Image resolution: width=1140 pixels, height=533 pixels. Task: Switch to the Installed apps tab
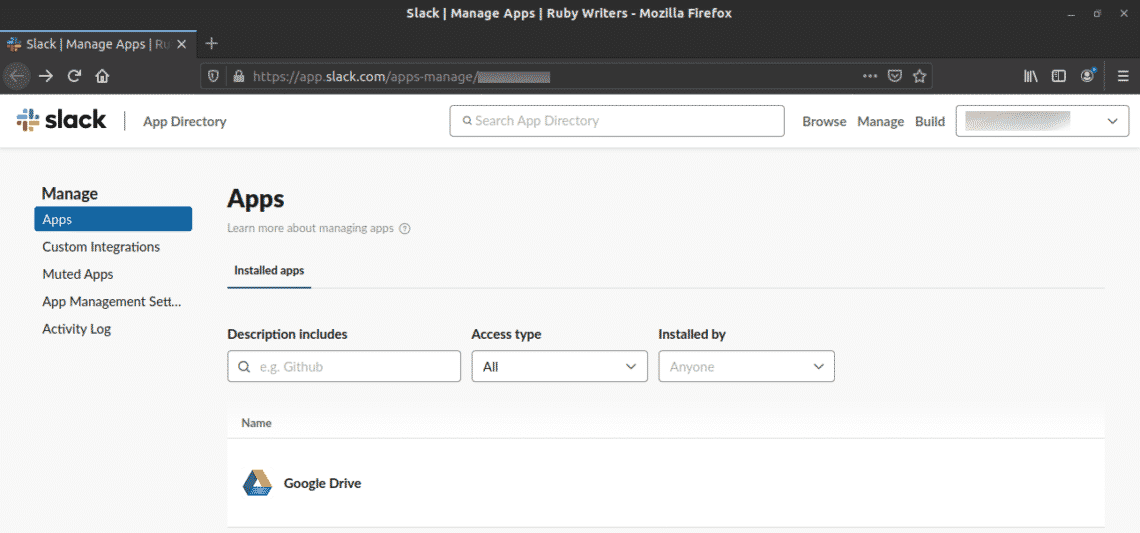pos(269,271)
